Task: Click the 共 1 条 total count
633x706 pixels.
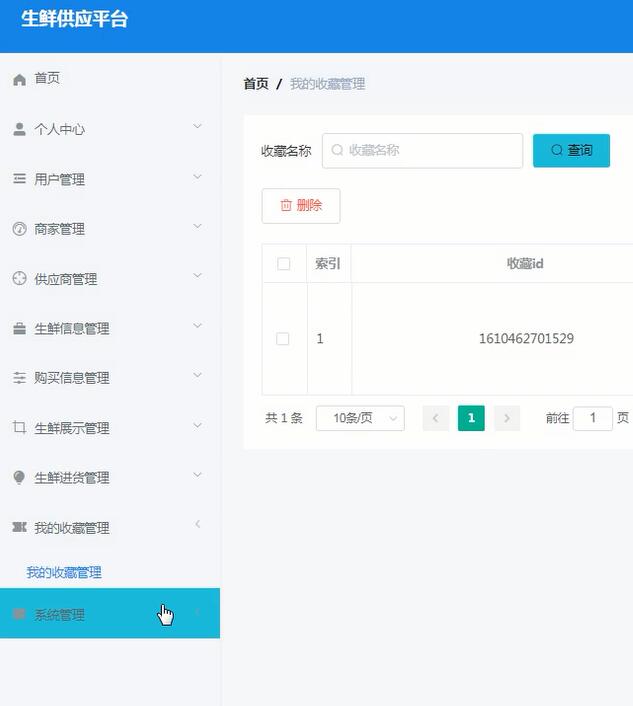Action: click(284, 418)
